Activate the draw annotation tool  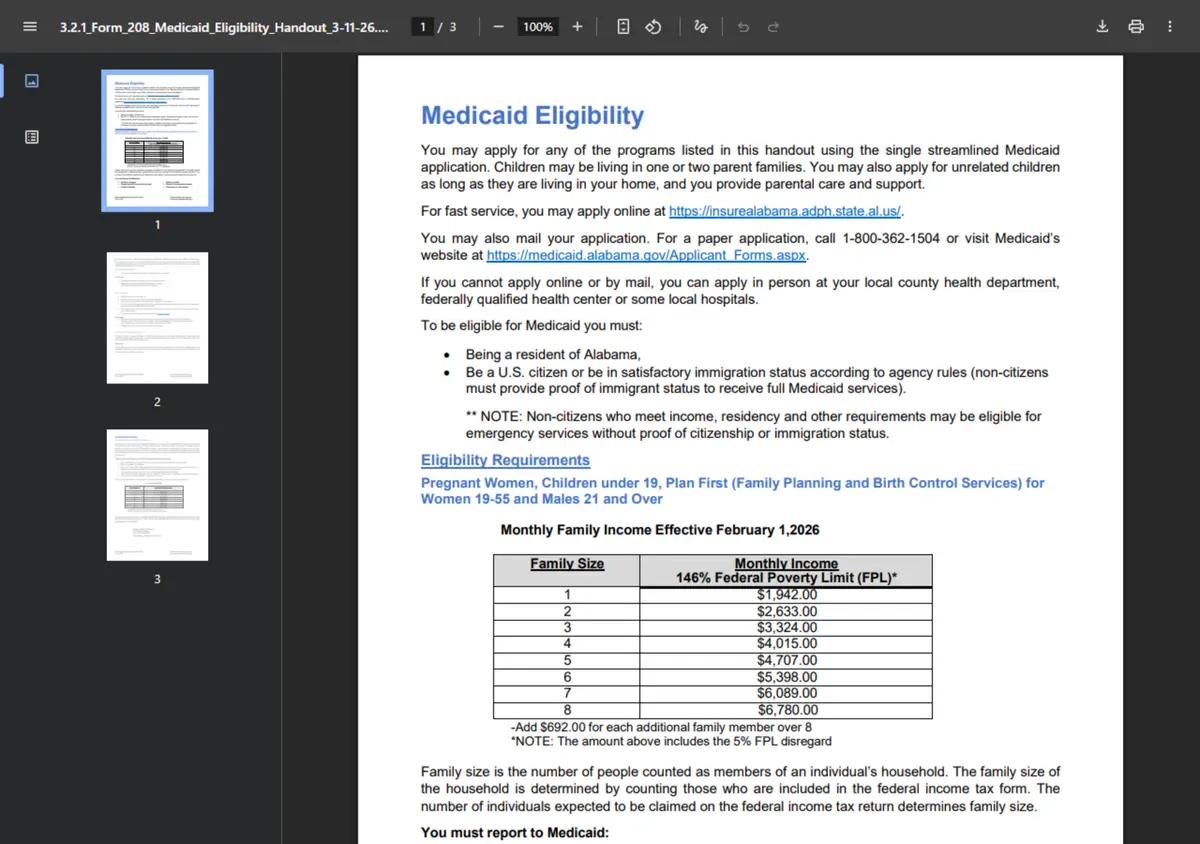click(x=701, y=27)
